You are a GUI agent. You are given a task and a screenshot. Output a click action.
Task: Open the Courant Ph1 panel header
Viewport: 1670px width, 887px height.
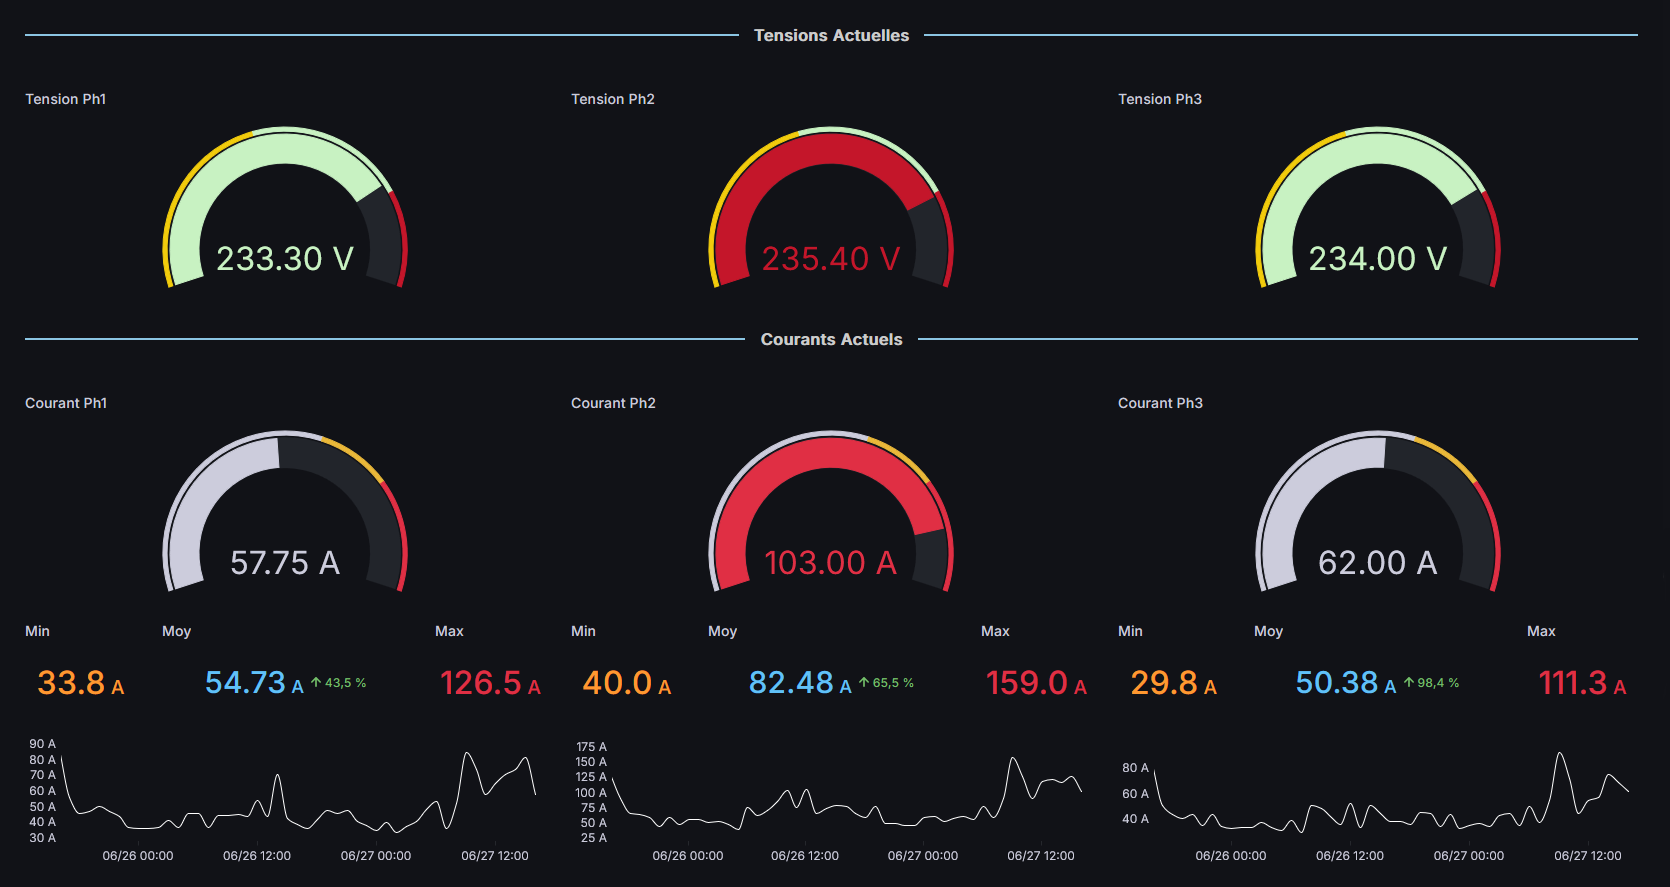pyautogui.click(x=66, y=403)
